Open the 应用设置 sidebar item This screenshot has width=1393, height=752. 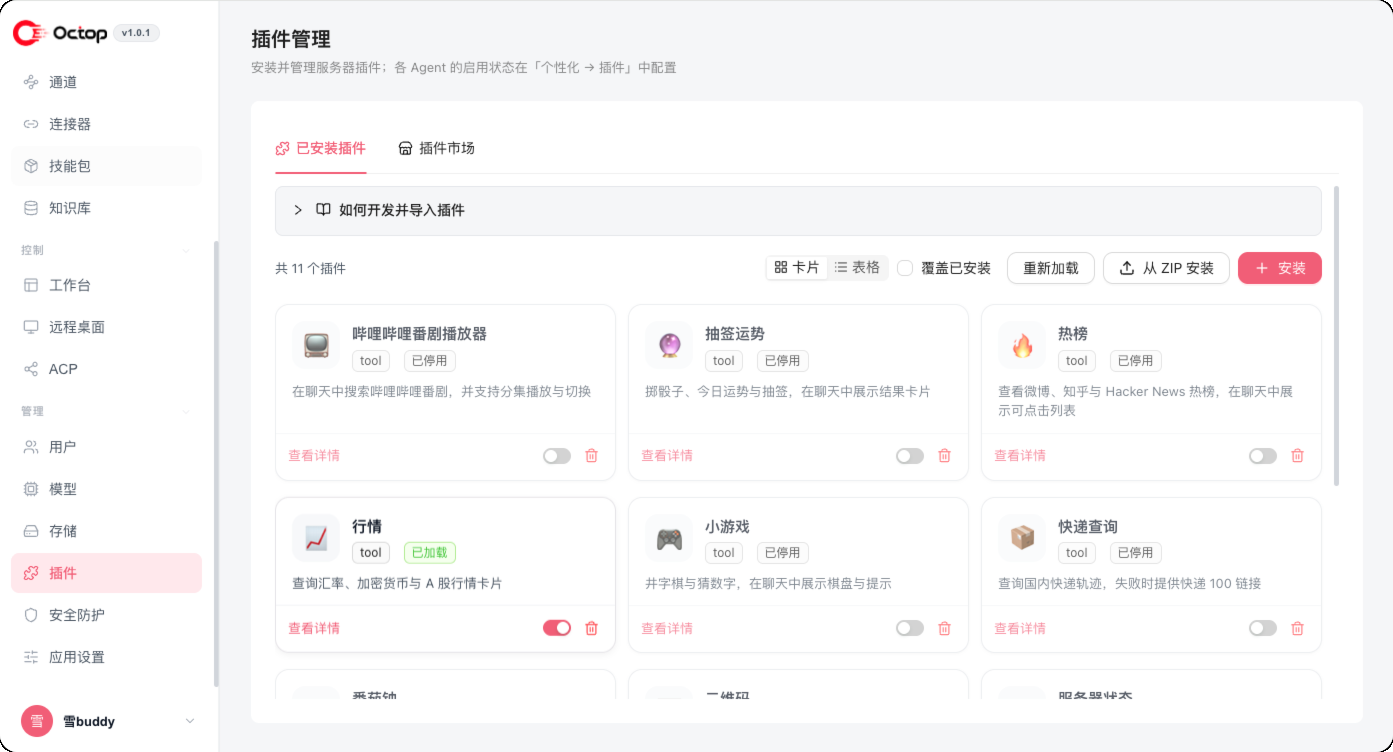pos(106,657)
